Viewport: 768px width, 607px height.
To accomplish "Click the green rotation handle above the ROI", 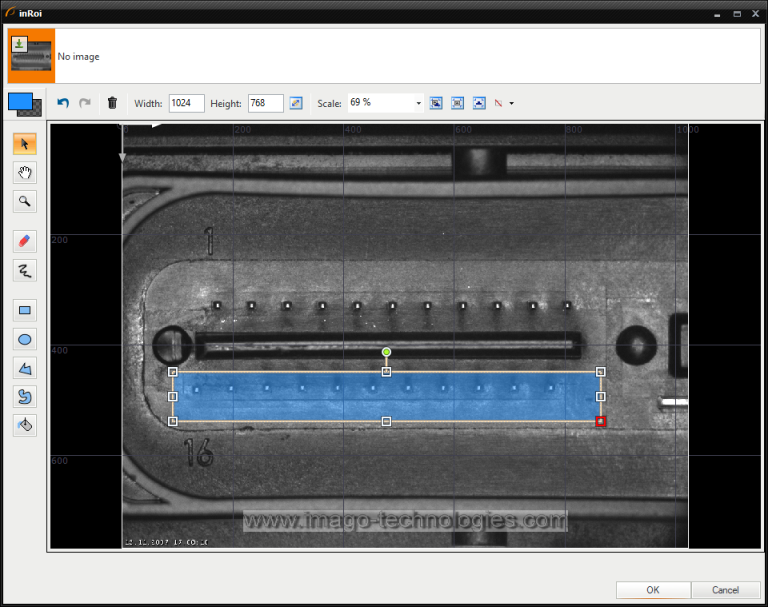I will tap(386, 352).
